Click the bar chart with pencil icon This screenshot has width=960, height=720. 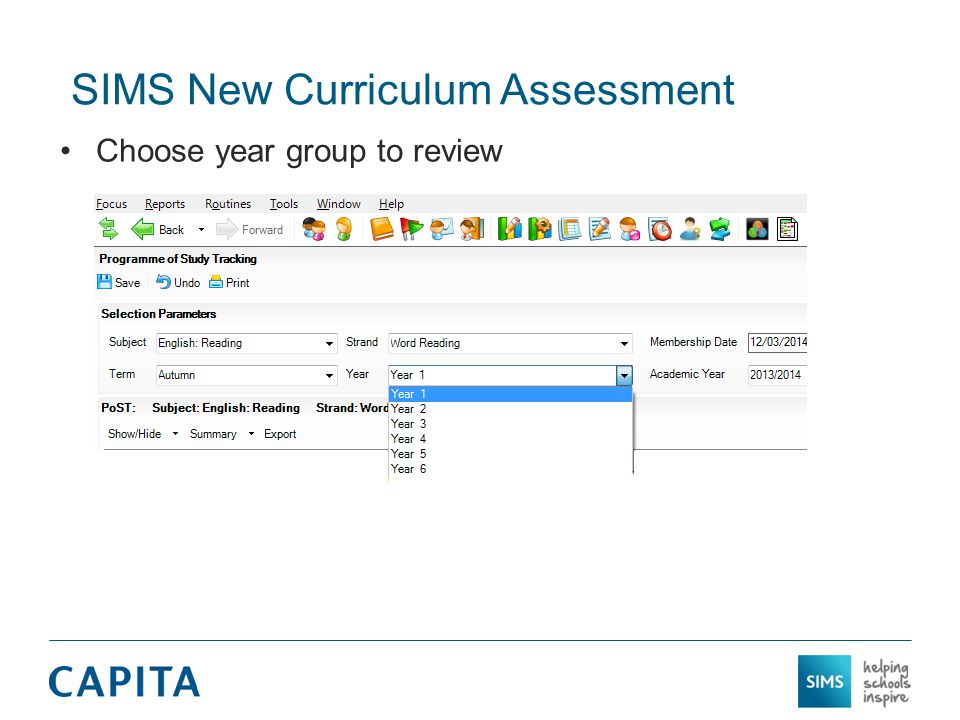[x=509, y=229]
